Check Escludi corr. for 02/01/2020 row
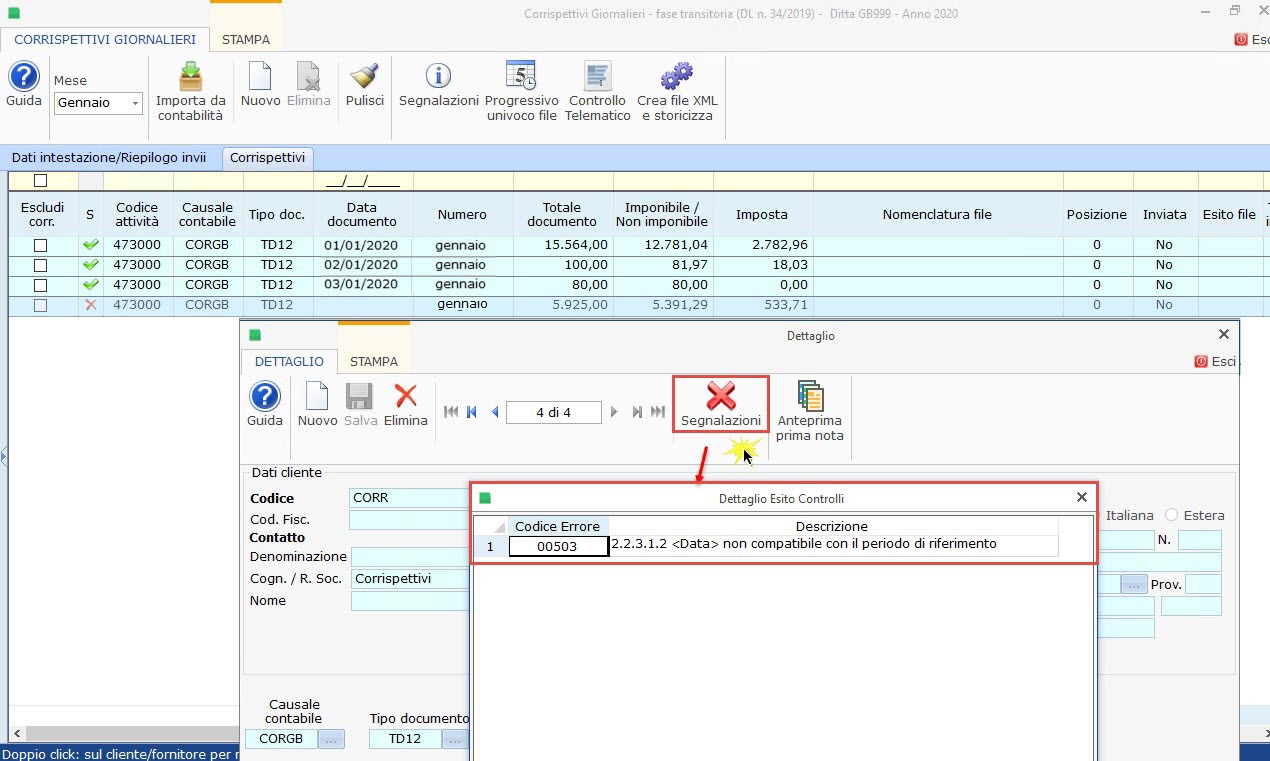Image resolution: width=1270 pixels, height=761 pixels. pos(41,265)
